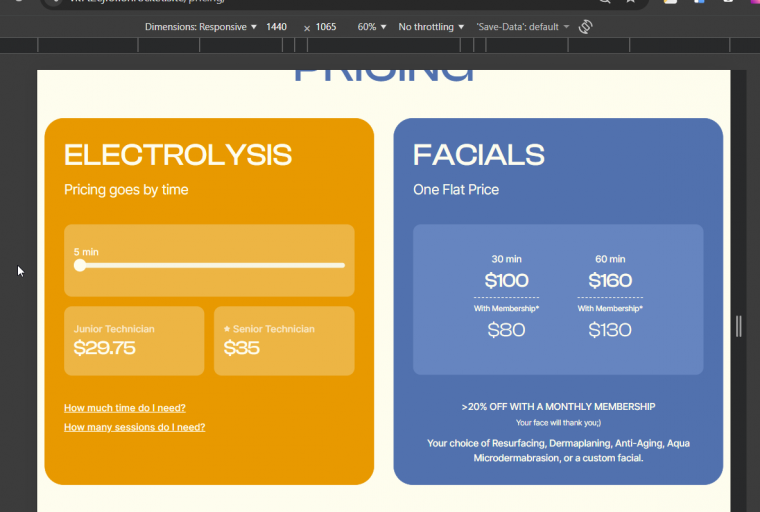Click the Senior Technician price card
This screenshot has width=760, height=512.
[x=284, y=341]
